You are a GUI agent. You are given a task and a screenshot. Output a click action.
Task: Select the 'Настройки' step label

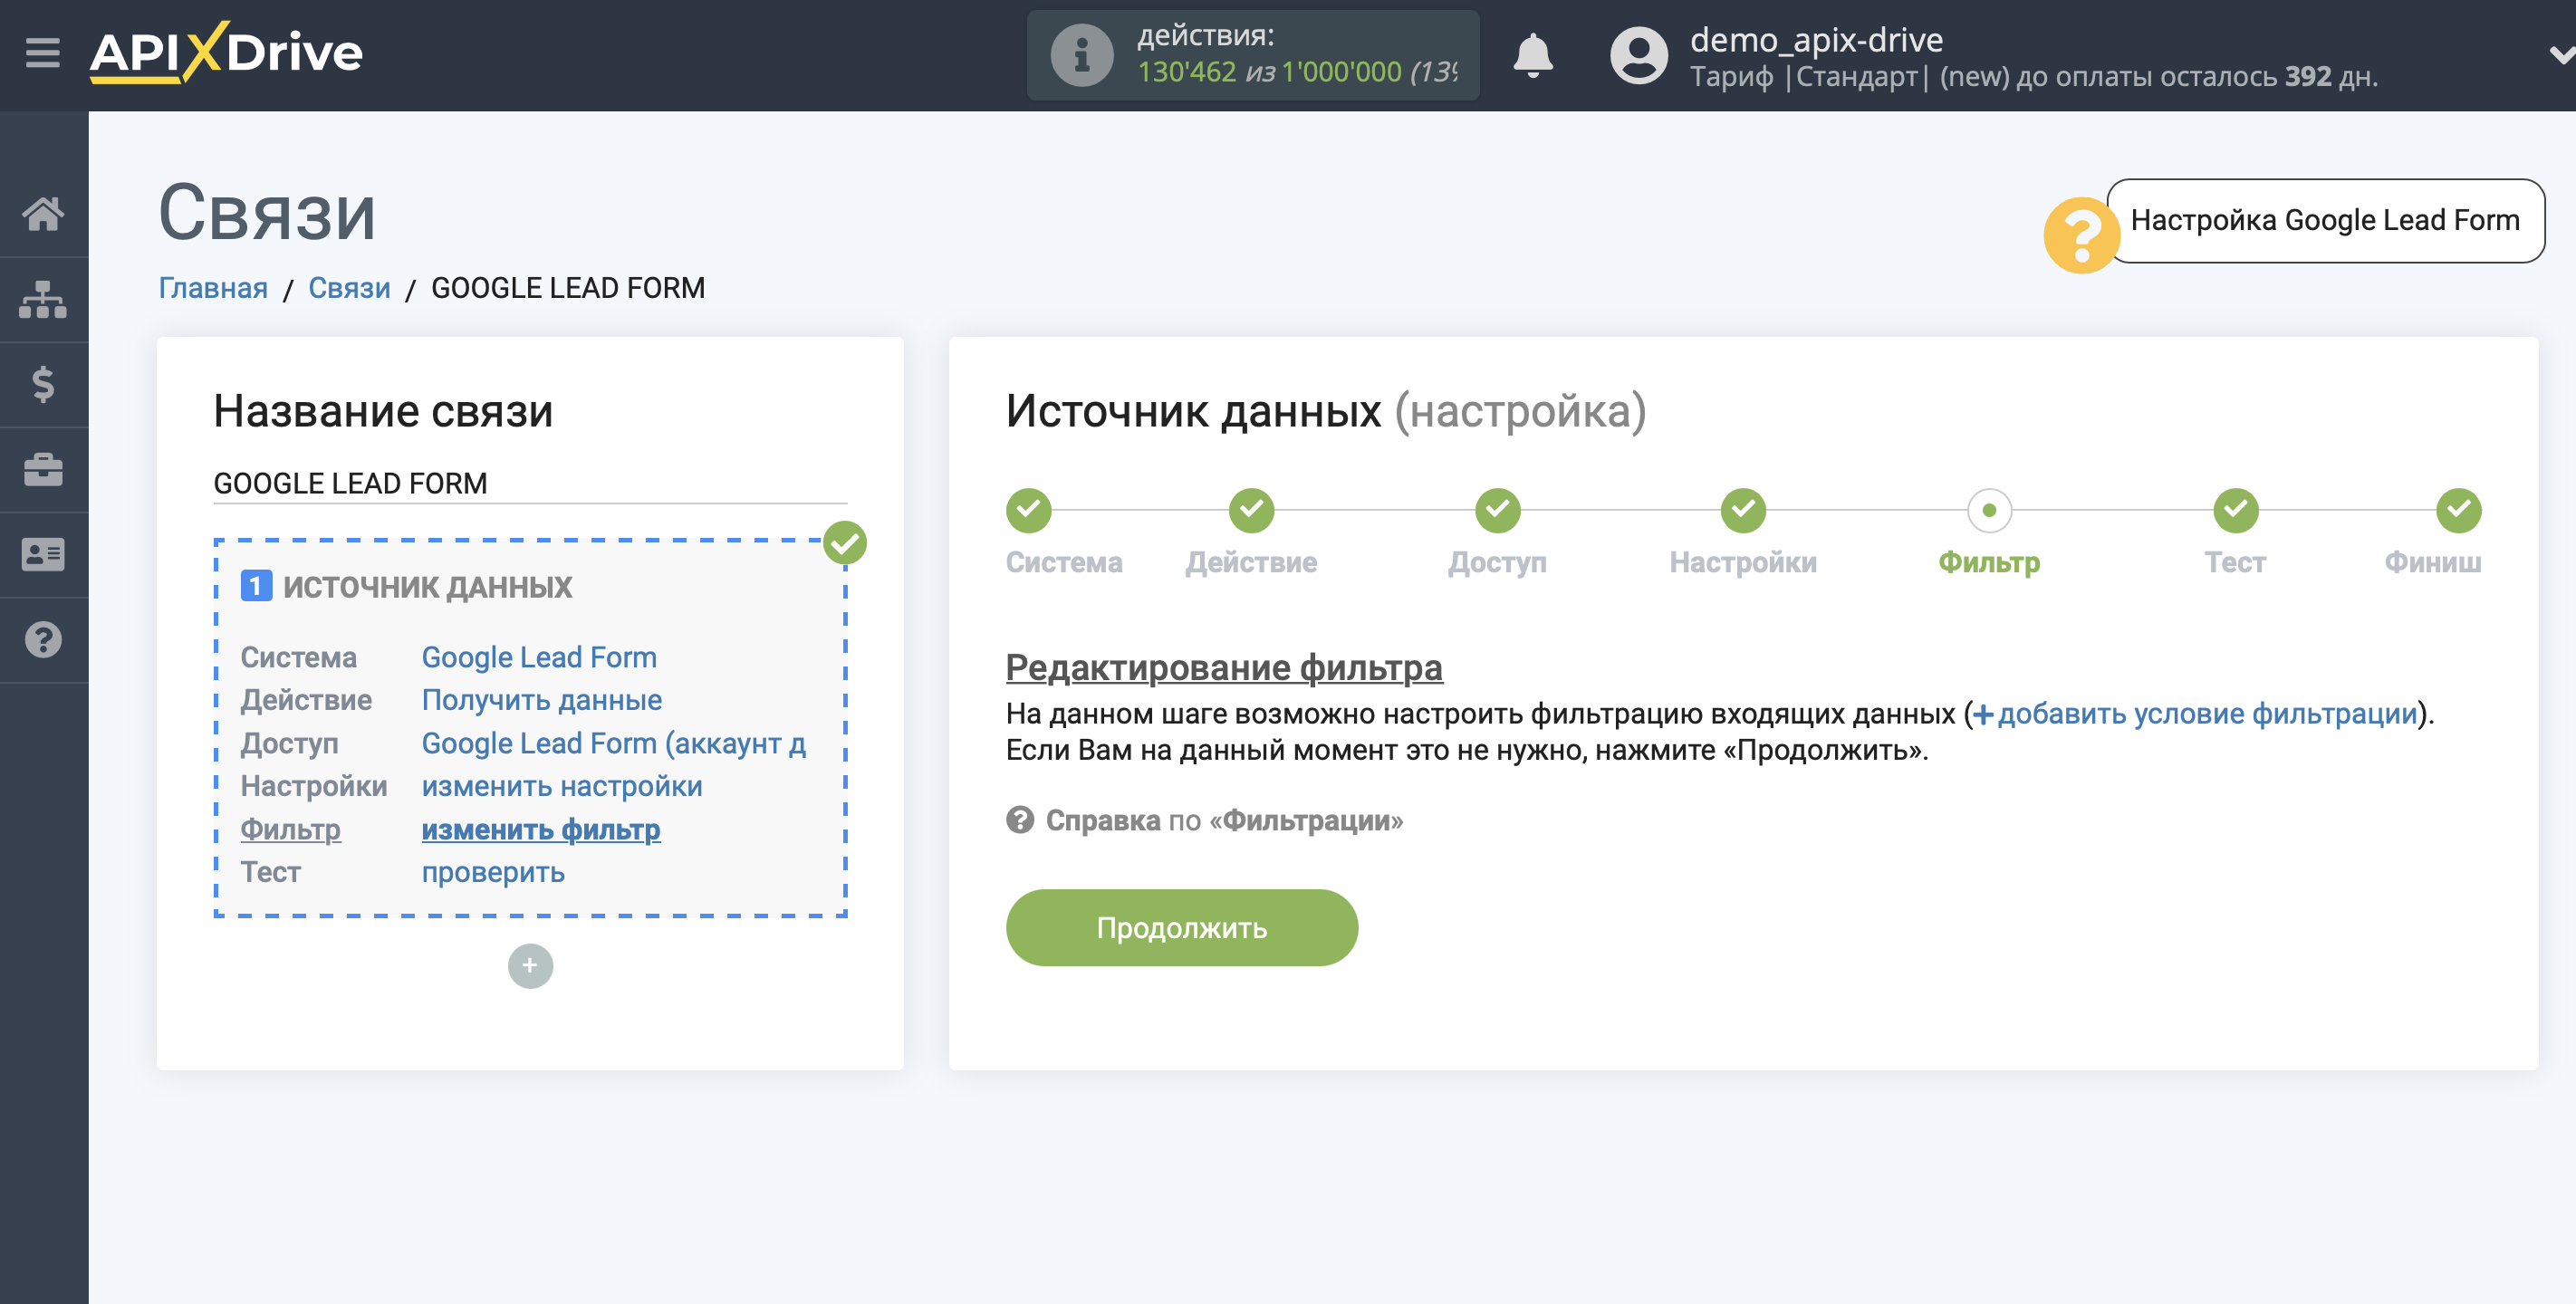[x=1743, y=562]
